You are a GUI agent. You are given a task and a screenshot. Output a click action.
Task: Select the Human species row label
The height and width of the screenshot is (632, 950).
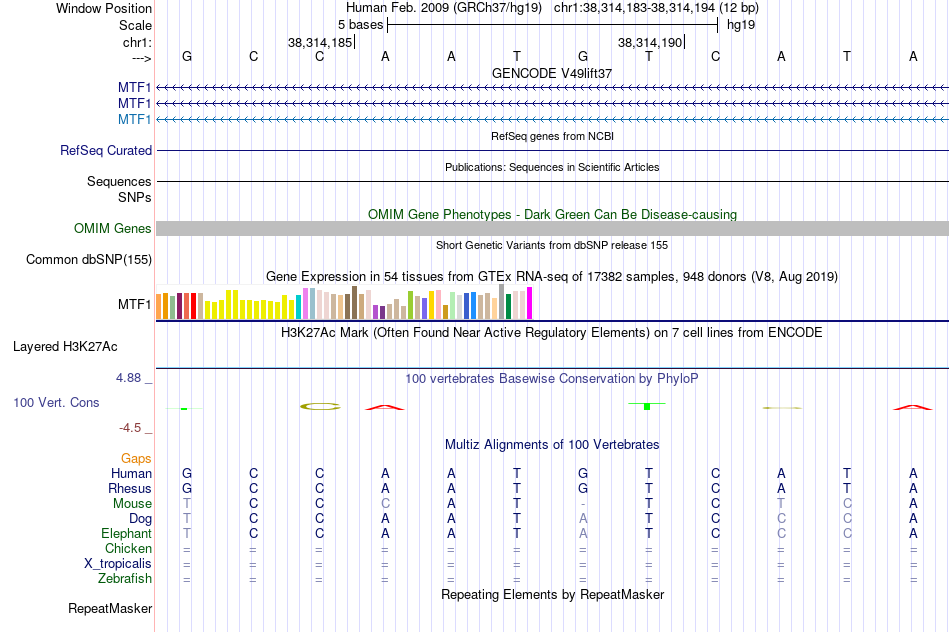click(131, 473)
